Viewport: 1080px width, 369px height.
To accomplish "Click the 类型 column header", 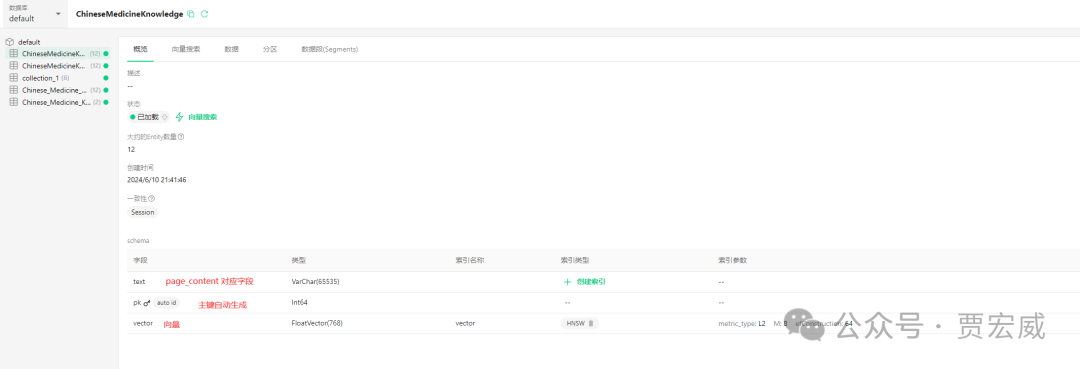I will (299, 260).
